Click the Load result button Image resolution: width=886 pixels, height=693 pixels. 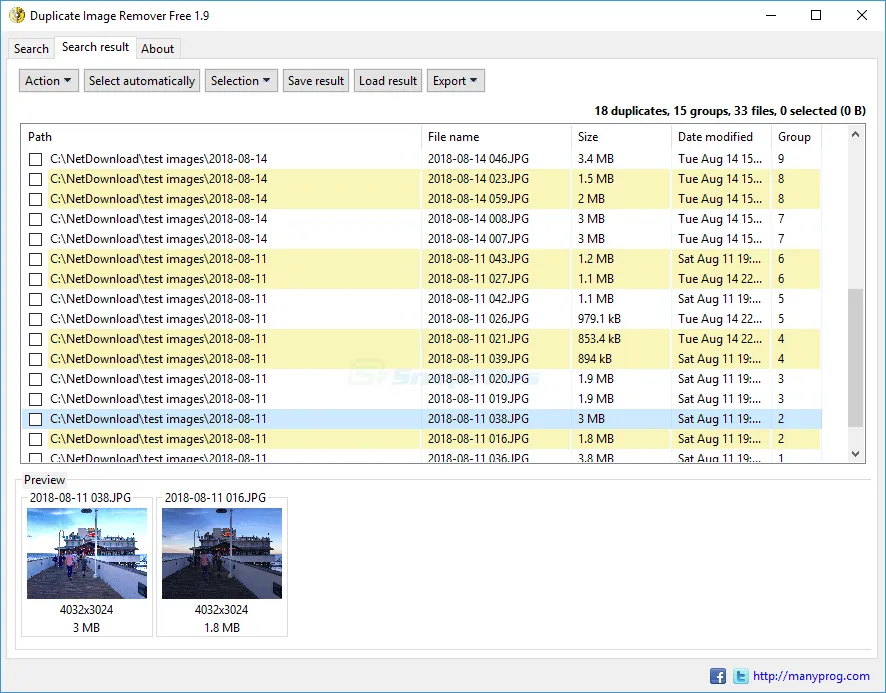click(388, 81)
